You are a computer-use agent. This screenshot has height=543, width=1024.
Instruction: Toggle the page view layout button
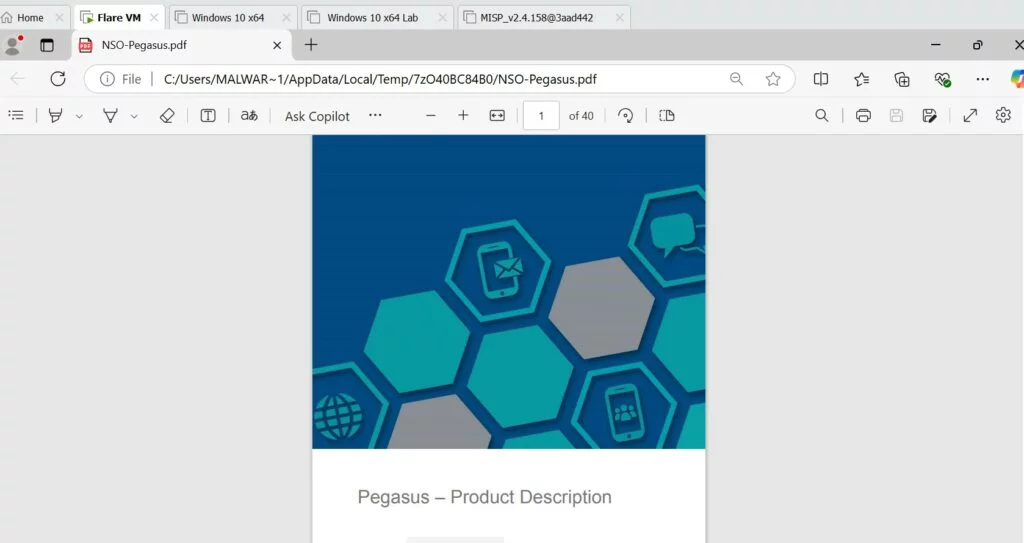point(668,116)
